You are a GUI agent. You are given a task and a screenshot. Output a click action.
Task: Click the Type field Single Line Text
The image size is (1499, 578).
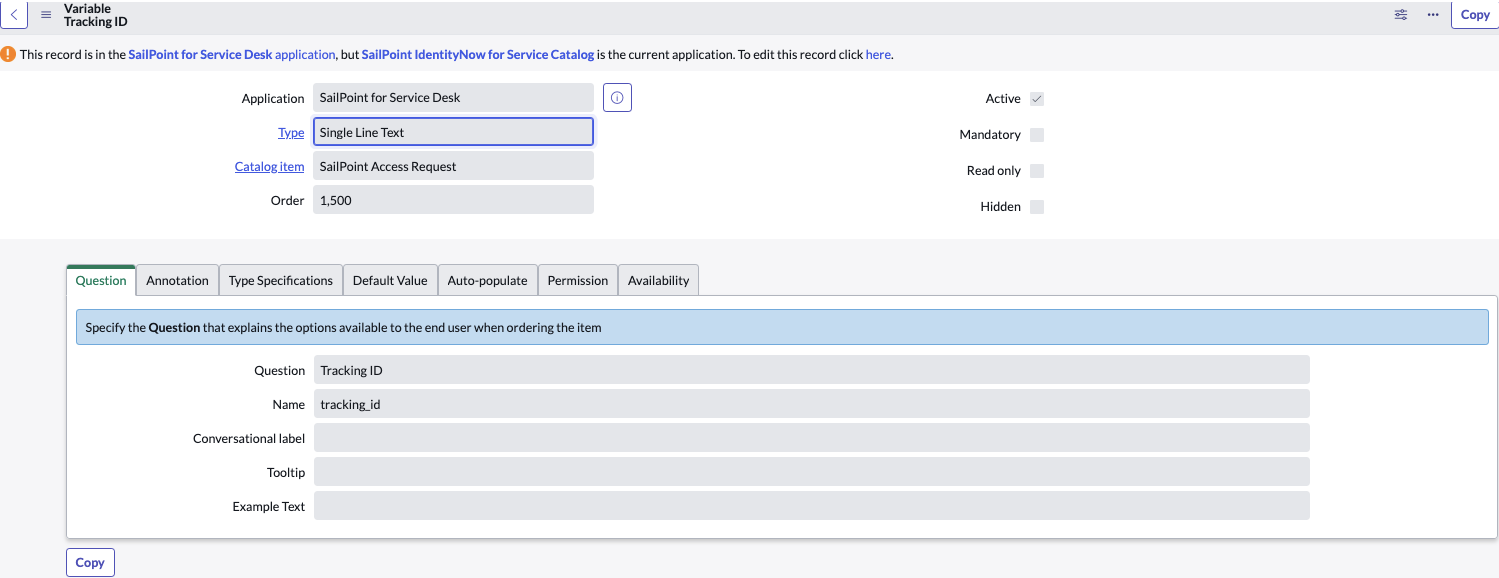pos(453,132)
